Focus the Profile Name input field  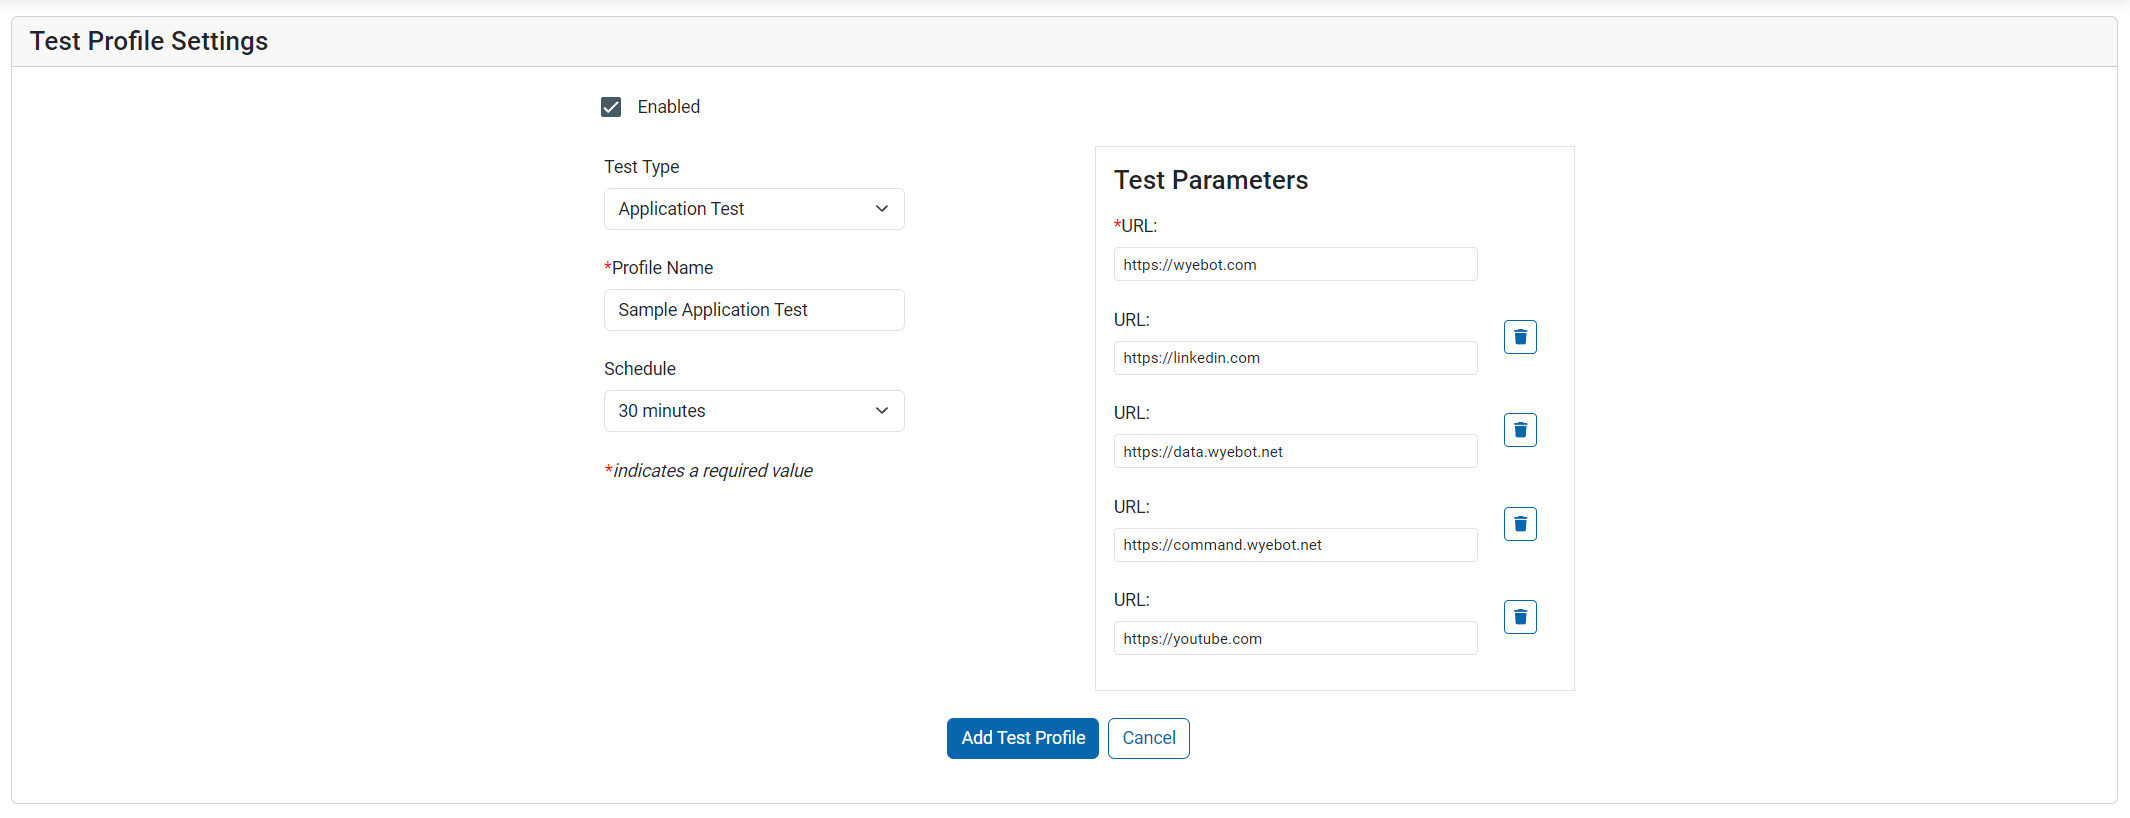pyautogui.click(x=754, y=310)
